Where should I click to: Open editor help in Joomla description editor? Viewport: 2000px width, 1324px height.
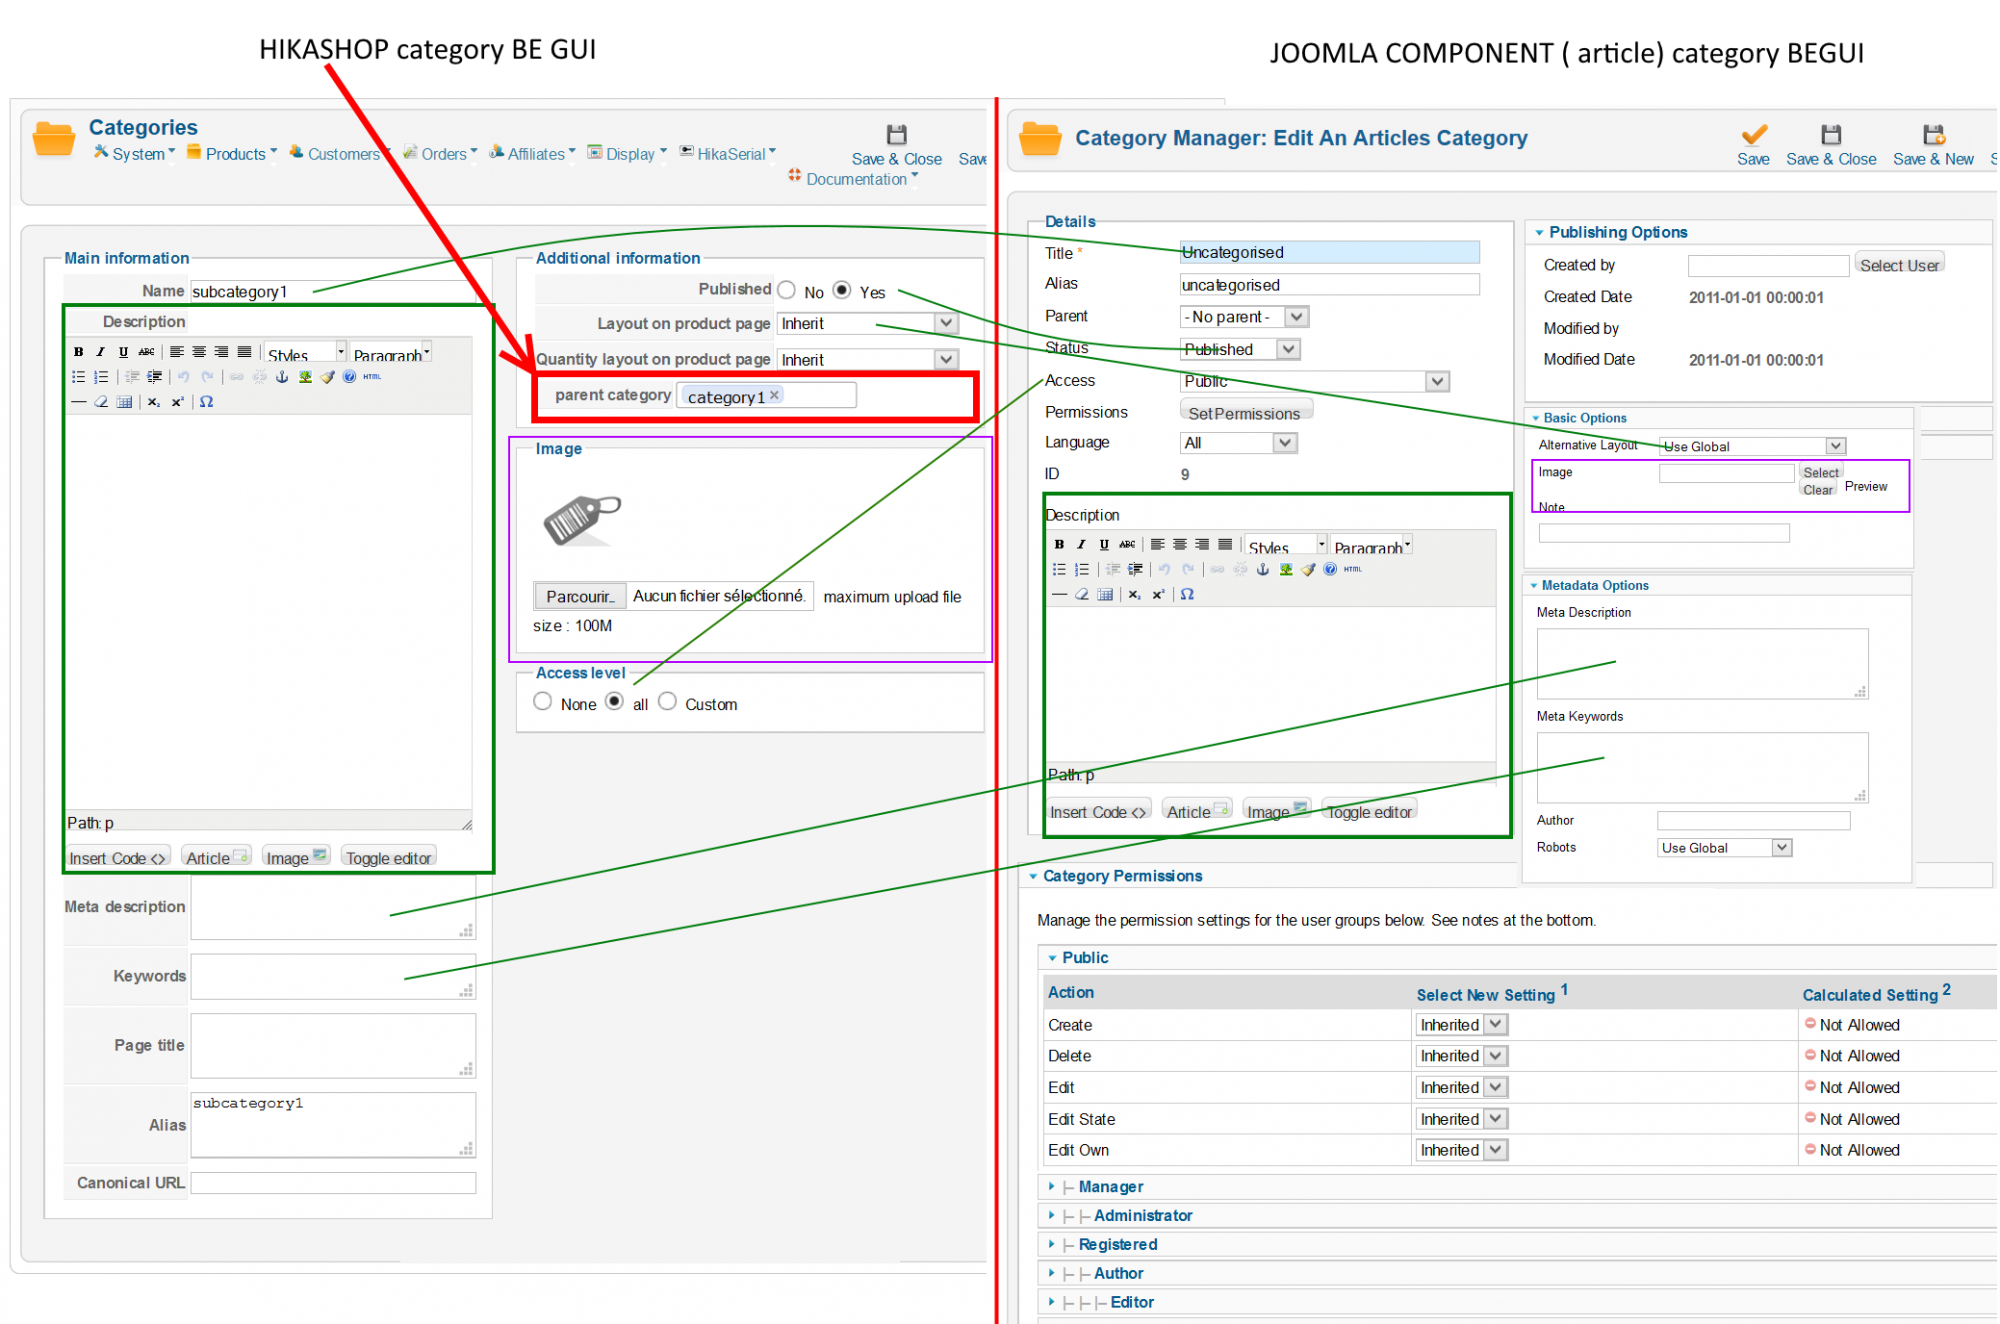click(1330, 570)
